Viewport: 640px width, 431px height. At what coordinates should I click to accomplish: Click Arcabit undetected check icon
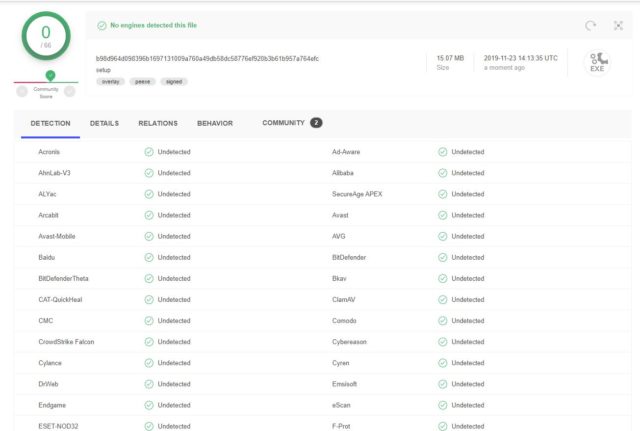click(x=149, y=215)
